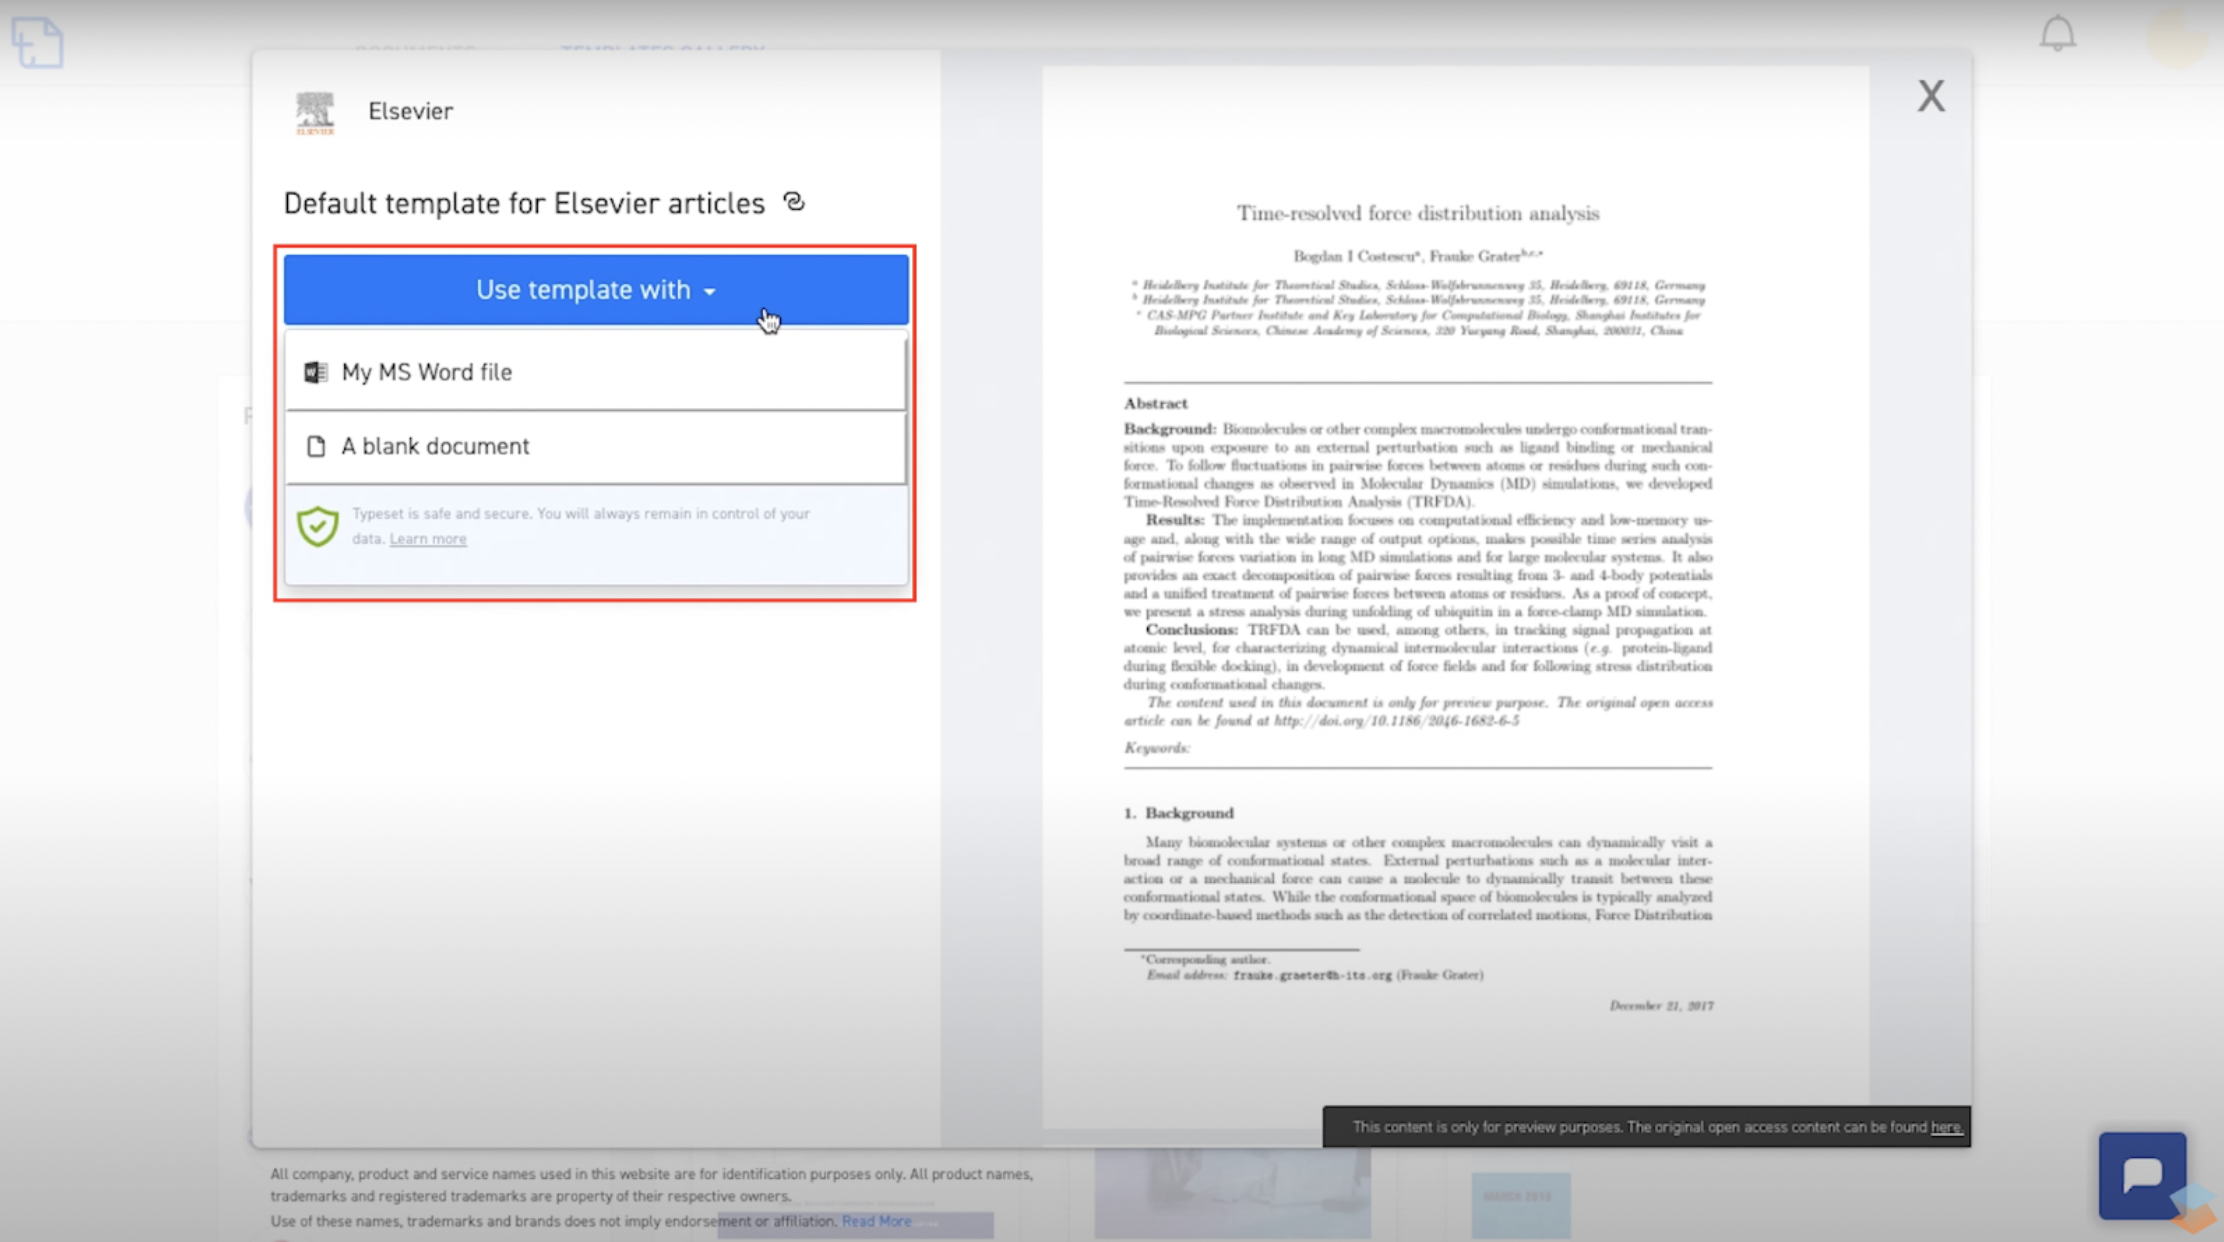Click the doi.org URL in the abstract
The image size is (2224, 1242).
pyautogui.click(x=1396, y=721)
